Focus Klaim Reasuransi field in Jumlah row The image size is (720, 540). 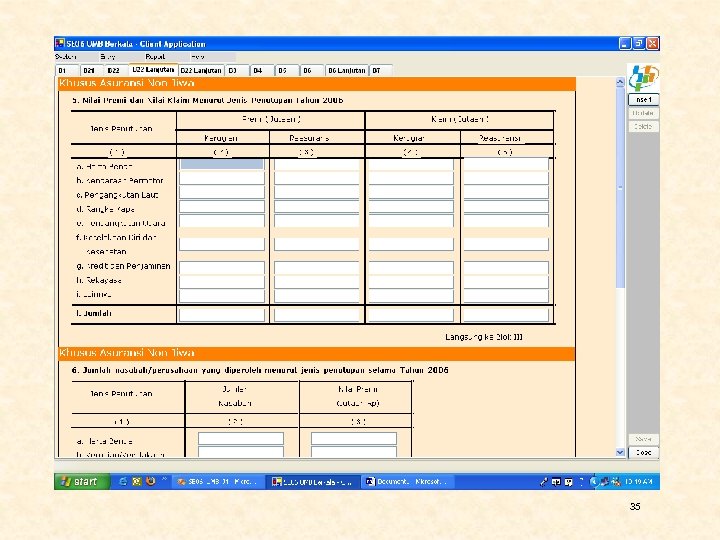tap(506, 315)
